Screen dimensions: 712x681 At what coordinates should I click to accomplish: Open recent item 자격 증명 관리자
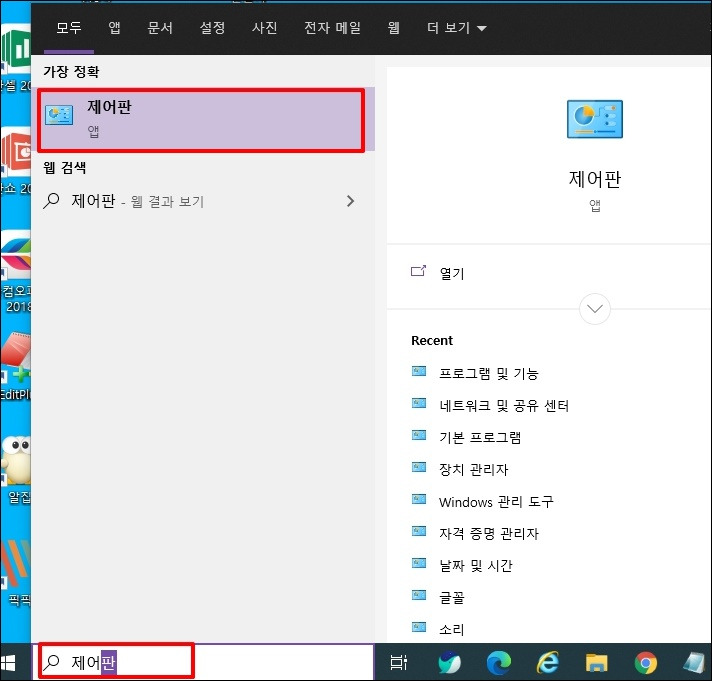489,533
